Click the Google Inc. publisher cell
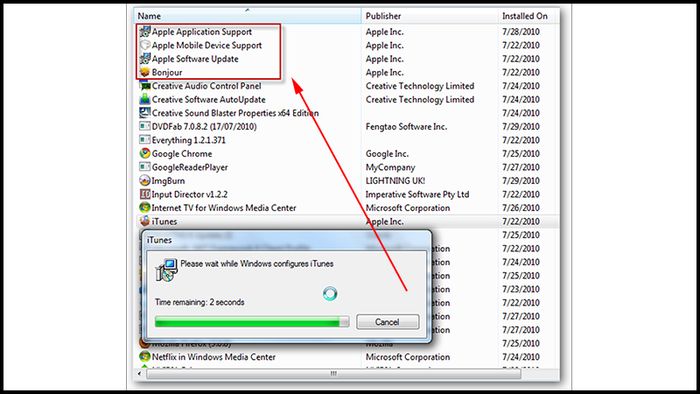Viewport: 700px width, 394px height. tap(387, 153)
